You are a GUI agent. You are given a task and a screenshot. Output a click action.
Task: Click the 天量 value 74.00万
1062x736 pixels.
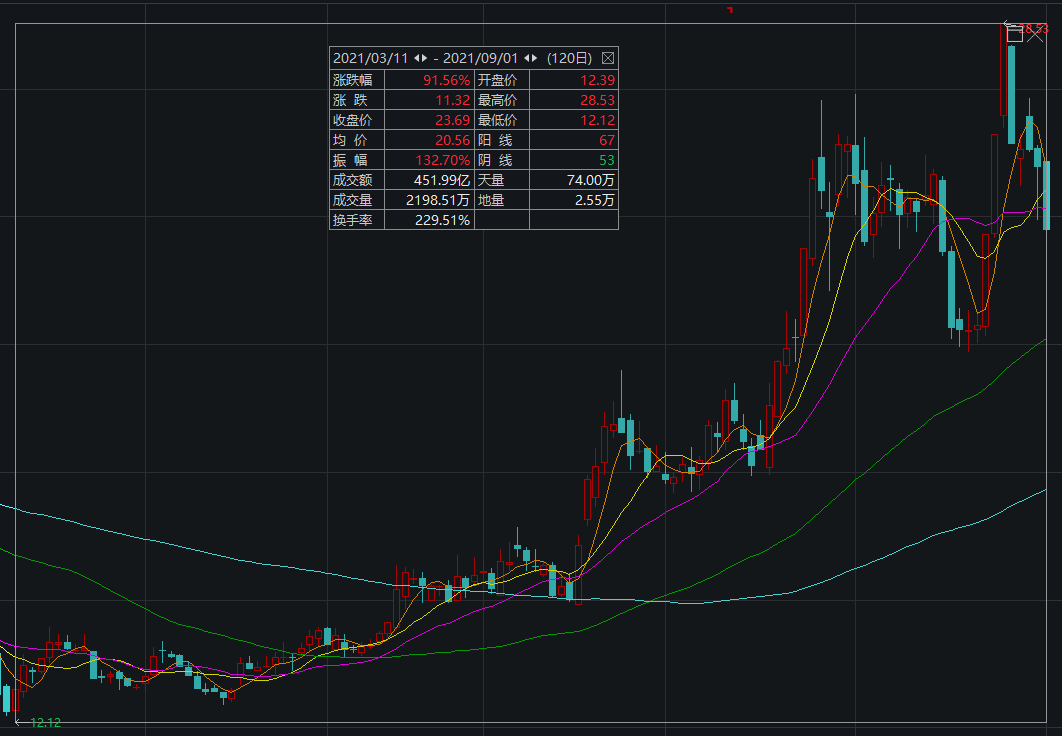click(x=592, y=180)
